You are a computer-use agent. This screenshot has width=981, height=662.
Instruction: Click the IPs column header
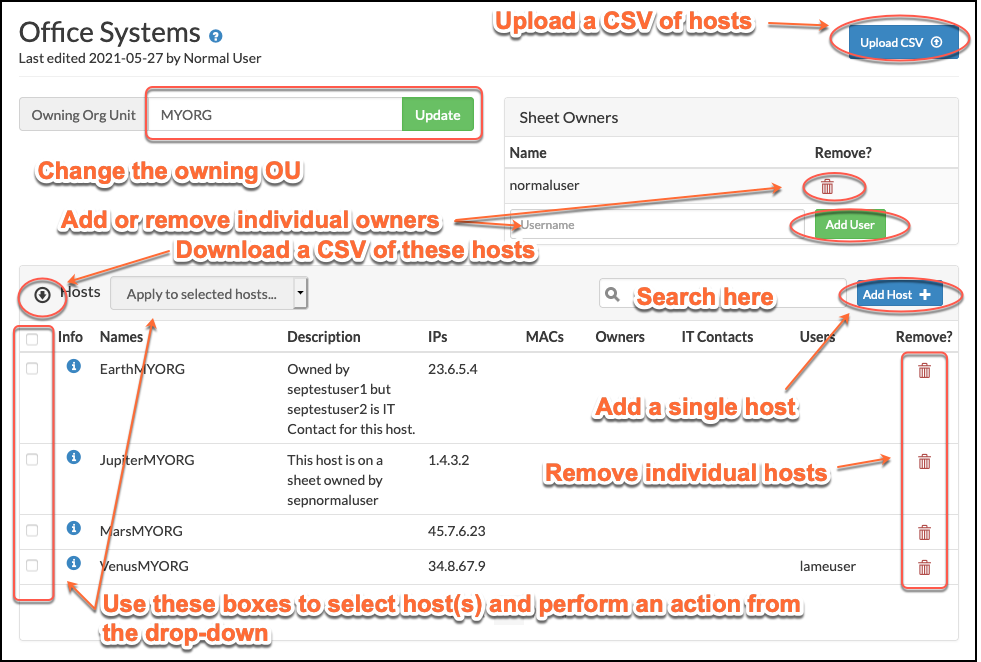[x=437, y=337]
